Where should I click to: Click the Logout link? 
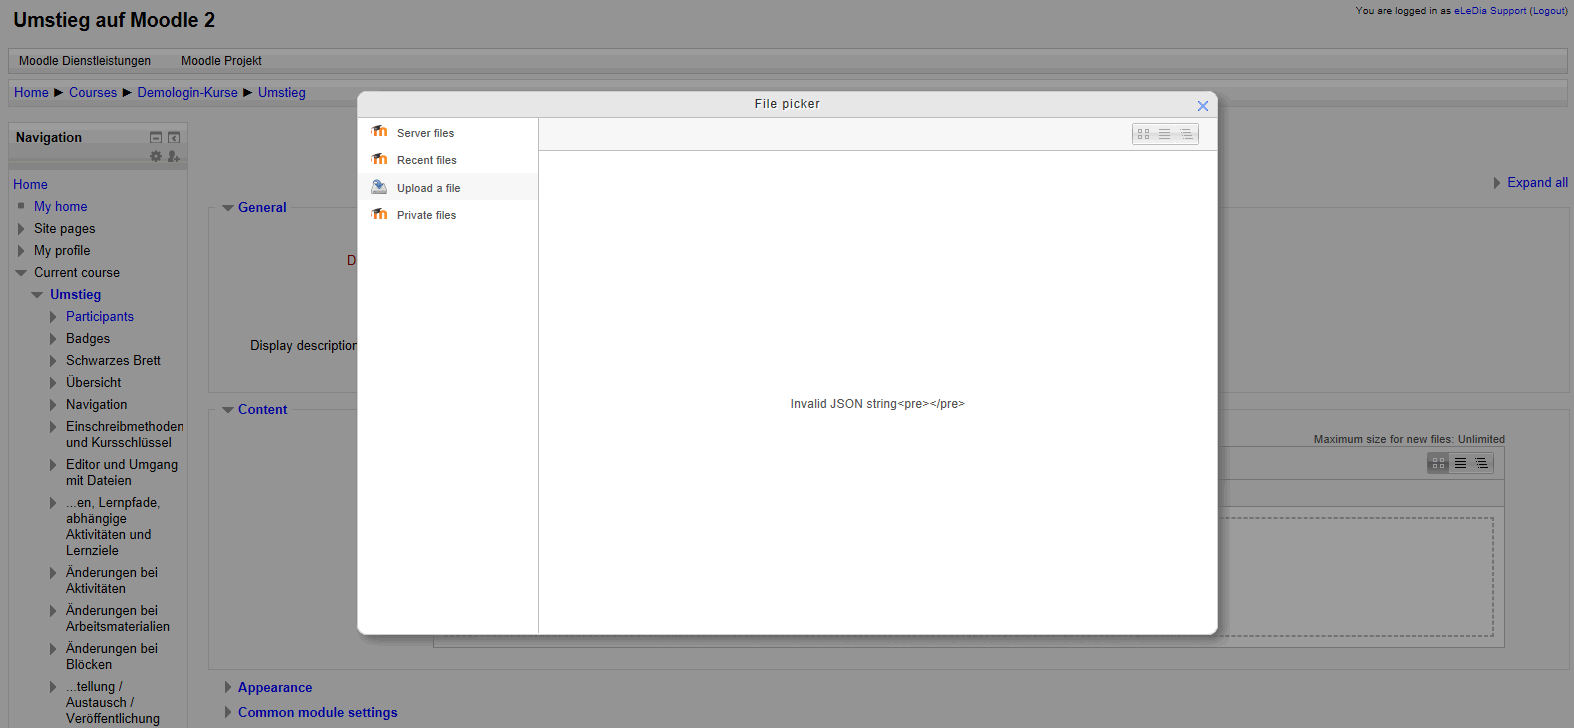pyautogui.click(x=1549, y=11)
